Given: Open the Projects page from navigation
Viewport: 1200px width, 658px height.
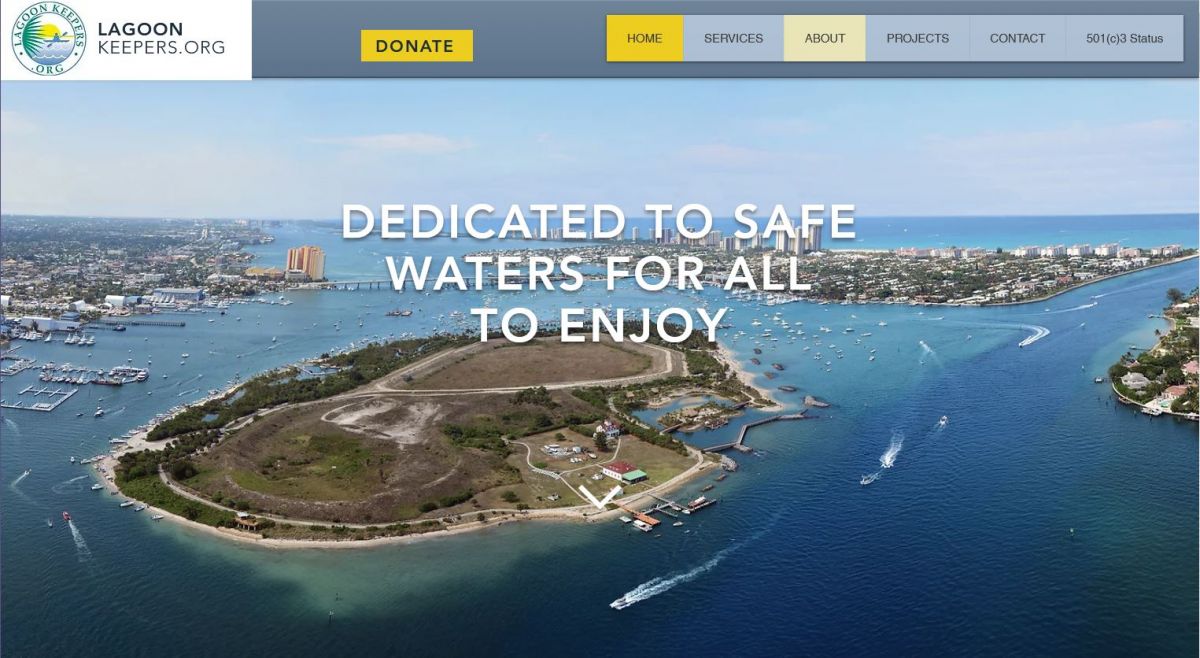Looking at the screenshot, I should coord(917,38).
